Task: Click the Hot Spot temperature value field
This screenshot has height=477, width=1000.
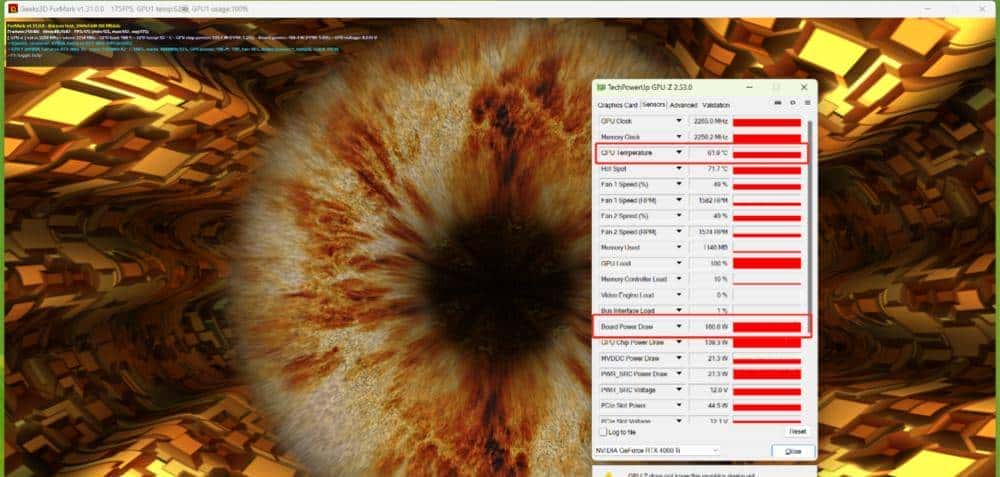Action: click(710, 169)
